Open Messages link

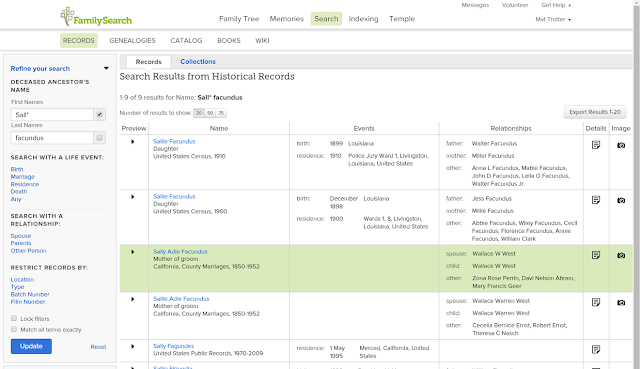coord(475,5)
